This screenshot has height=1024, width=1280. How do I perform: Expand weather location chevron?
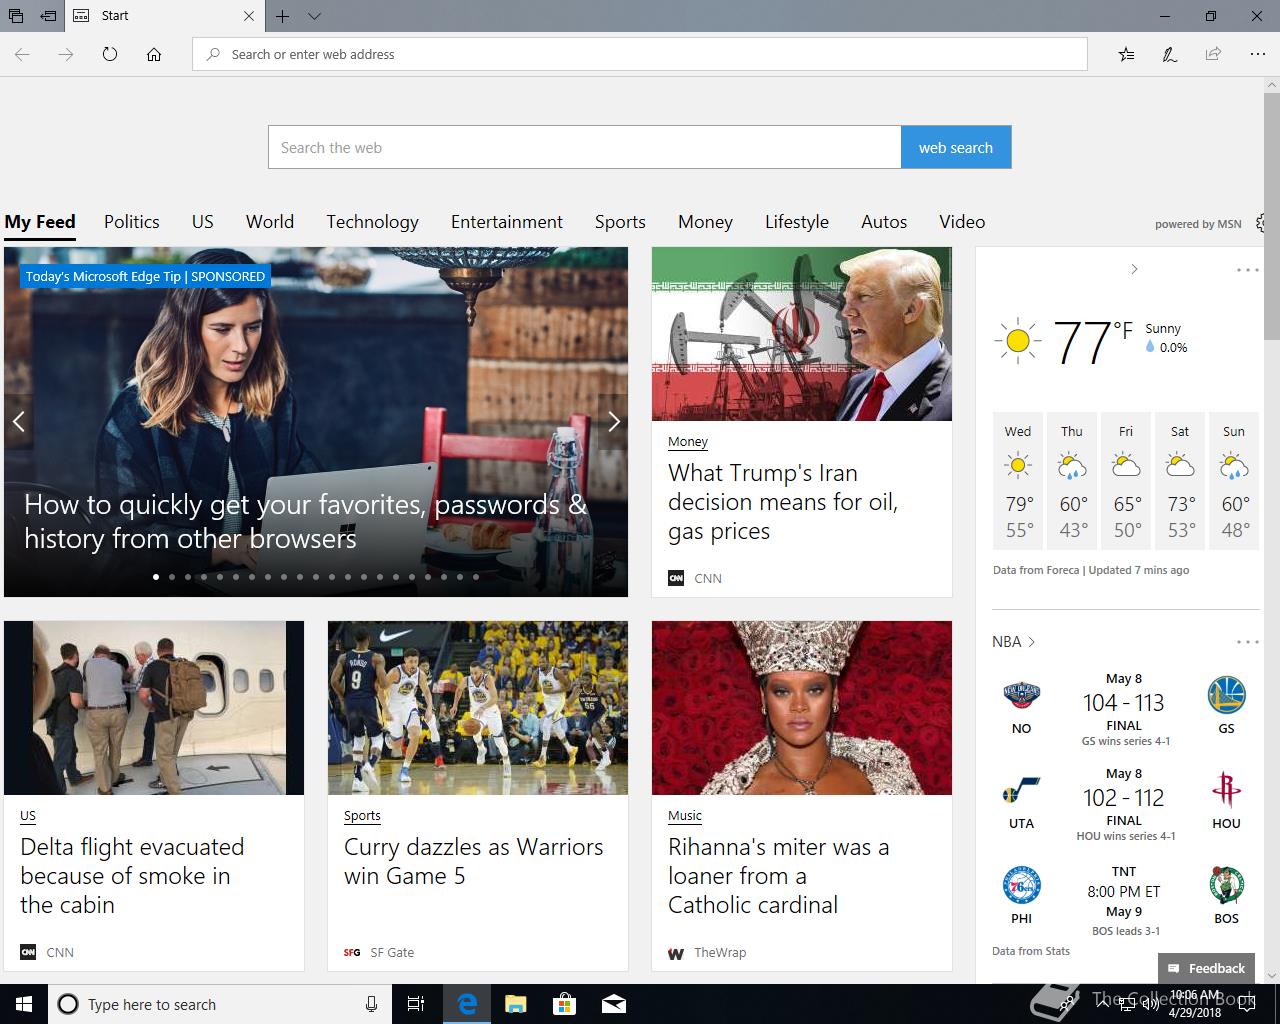(x=1134, y=269)
